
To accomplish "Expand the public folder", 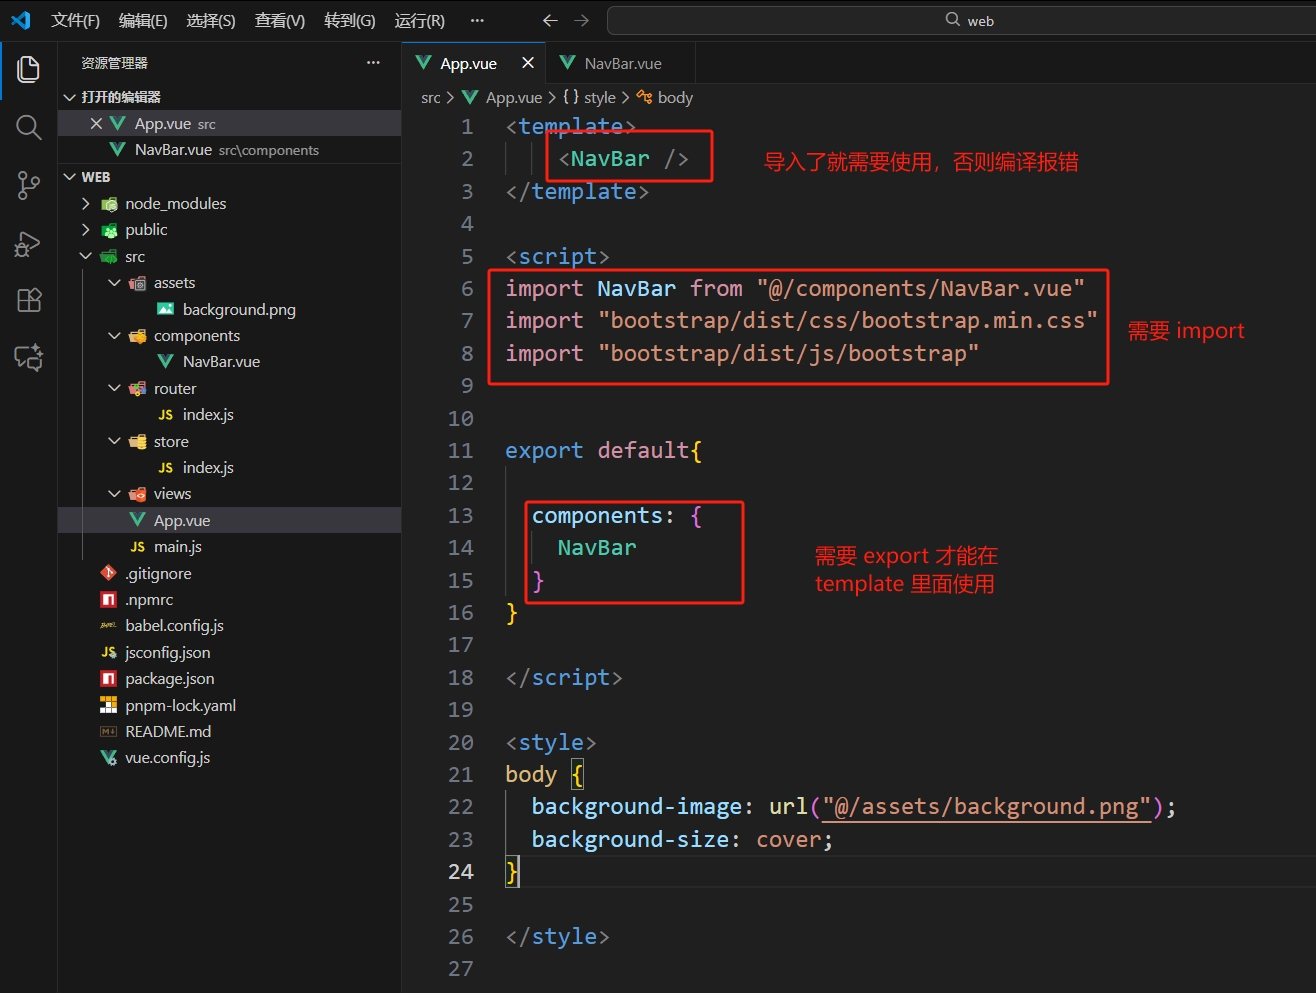I will (x=86, y=229).
